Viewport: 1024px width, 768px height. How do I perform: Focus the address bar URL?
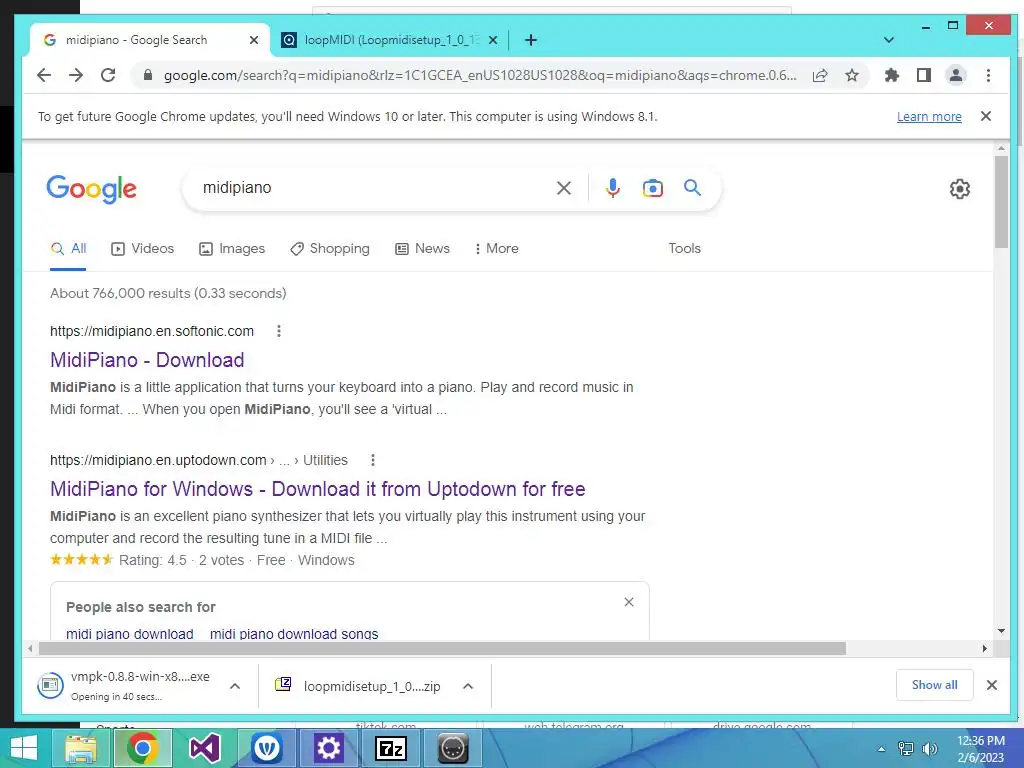point(480,75)
